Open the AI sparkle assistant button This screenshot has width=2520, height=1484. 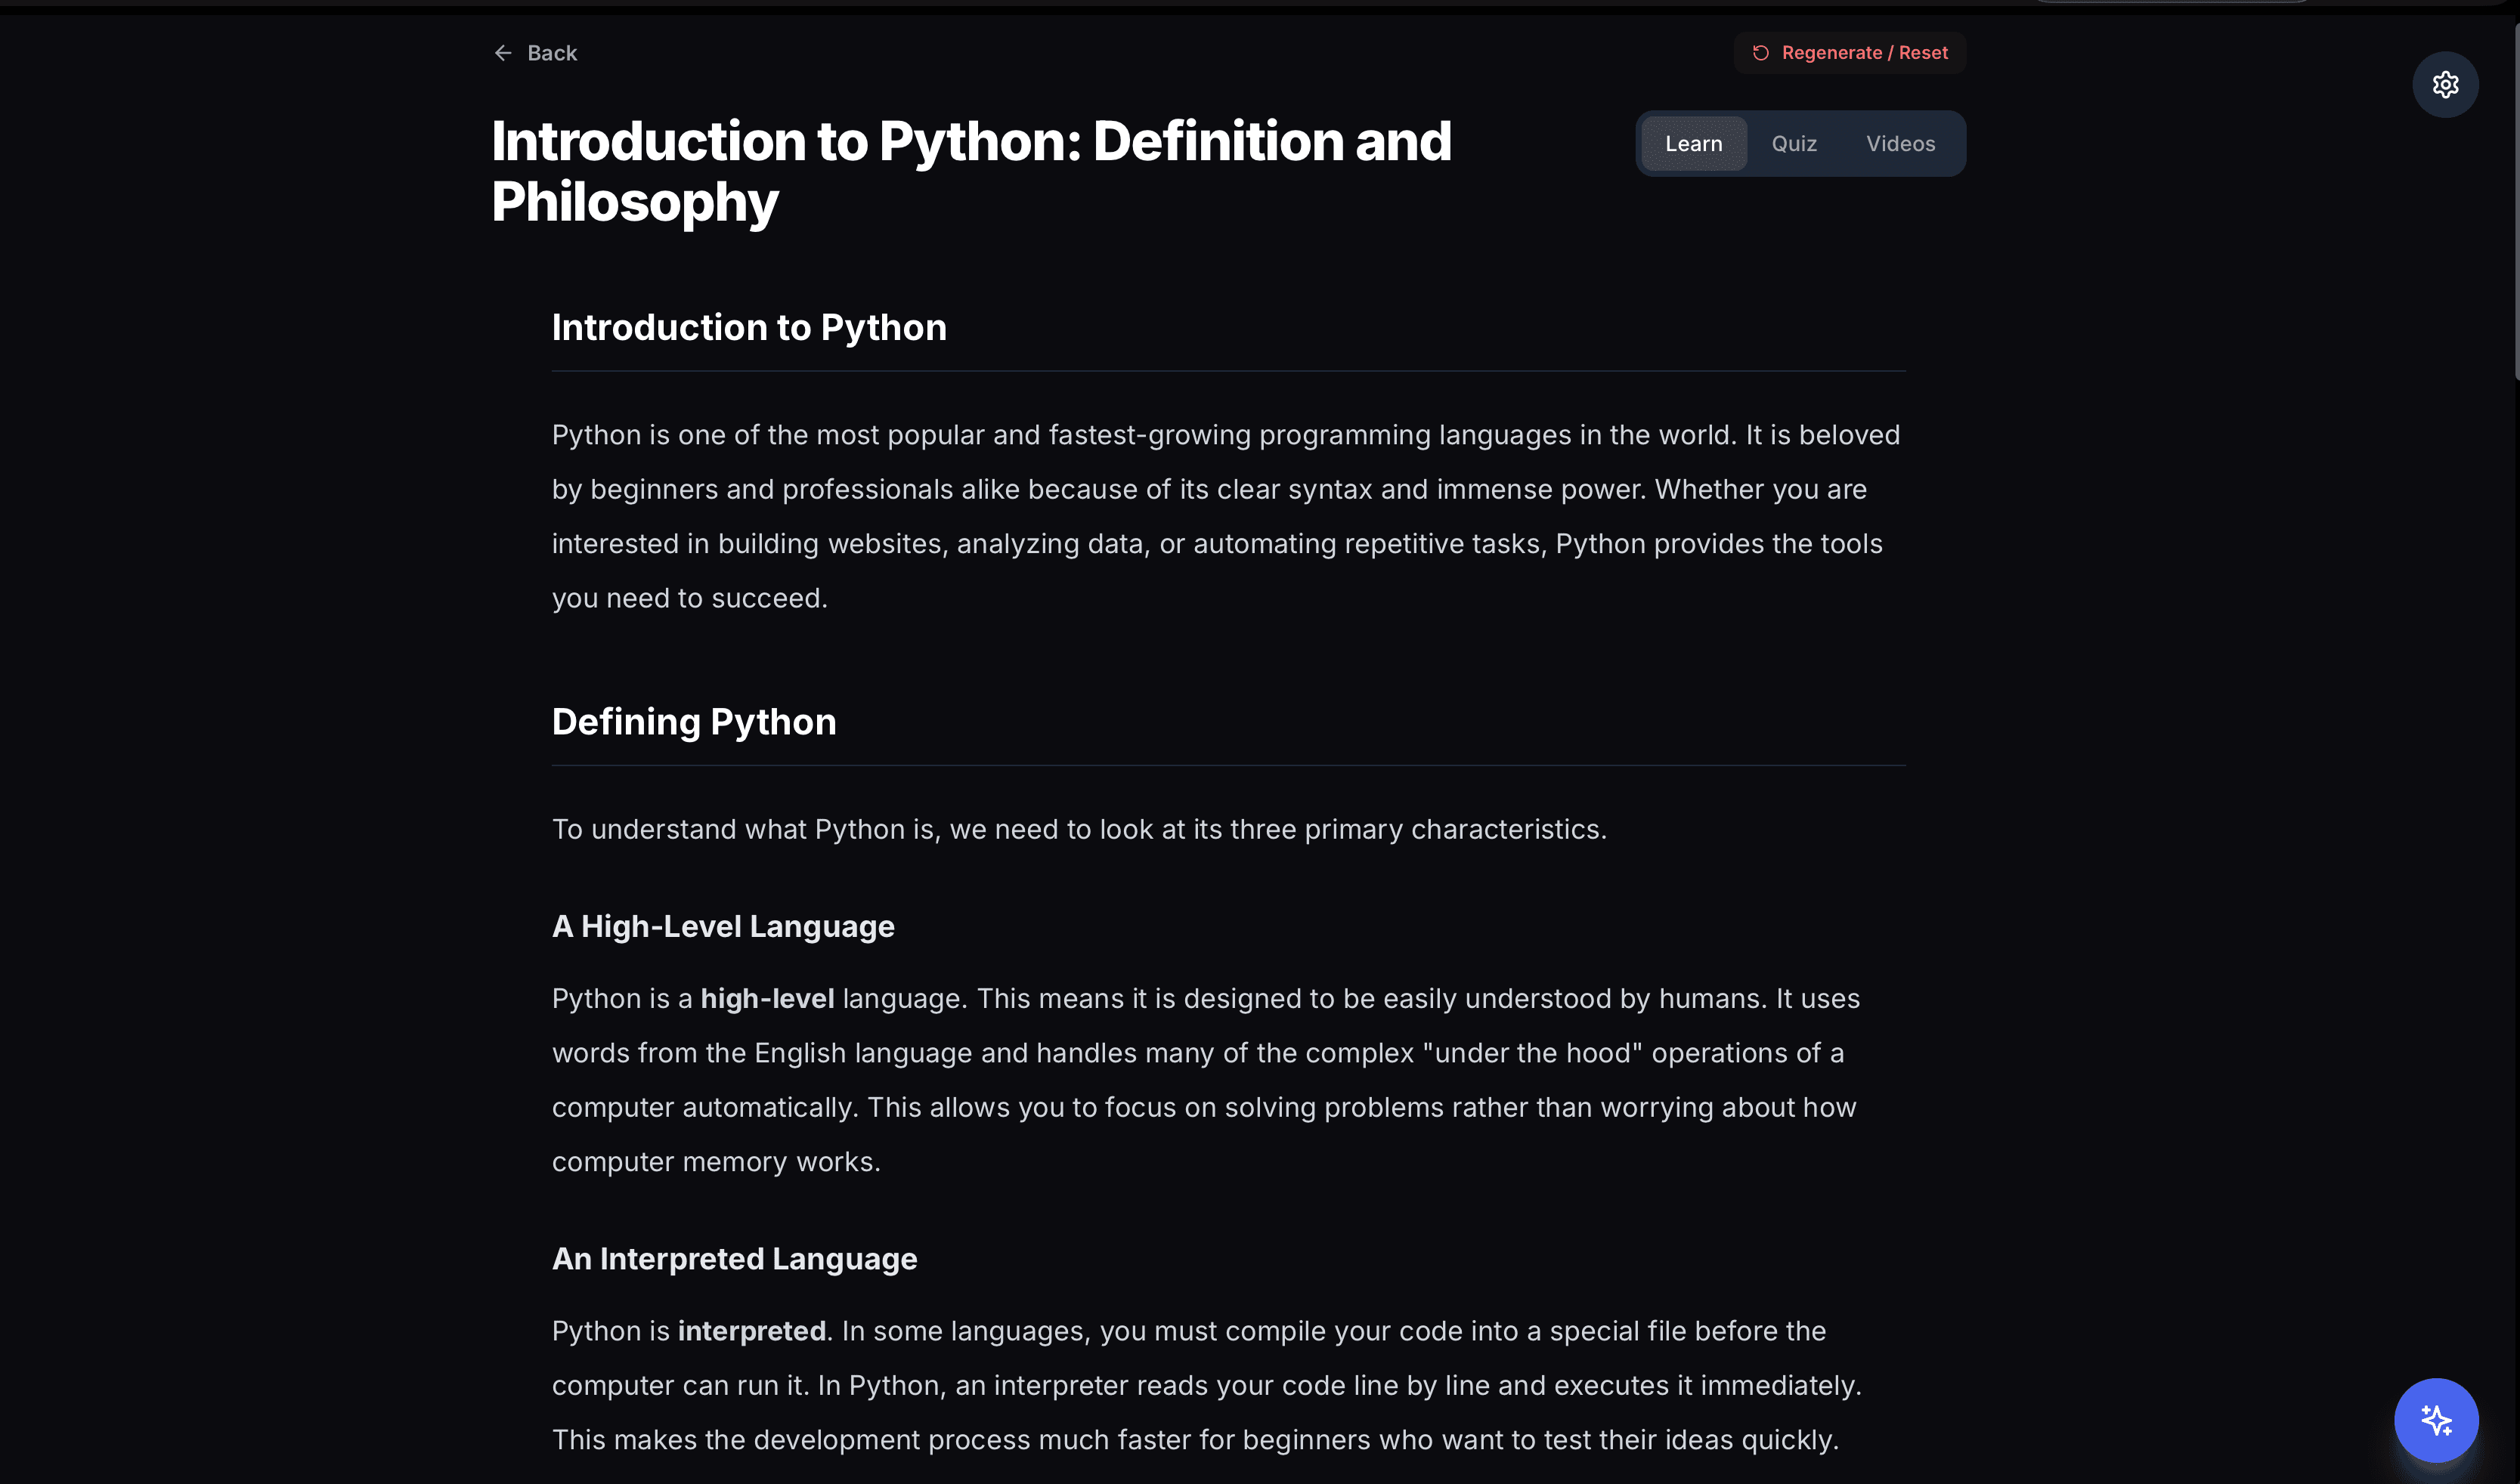click(2436, 1419)
